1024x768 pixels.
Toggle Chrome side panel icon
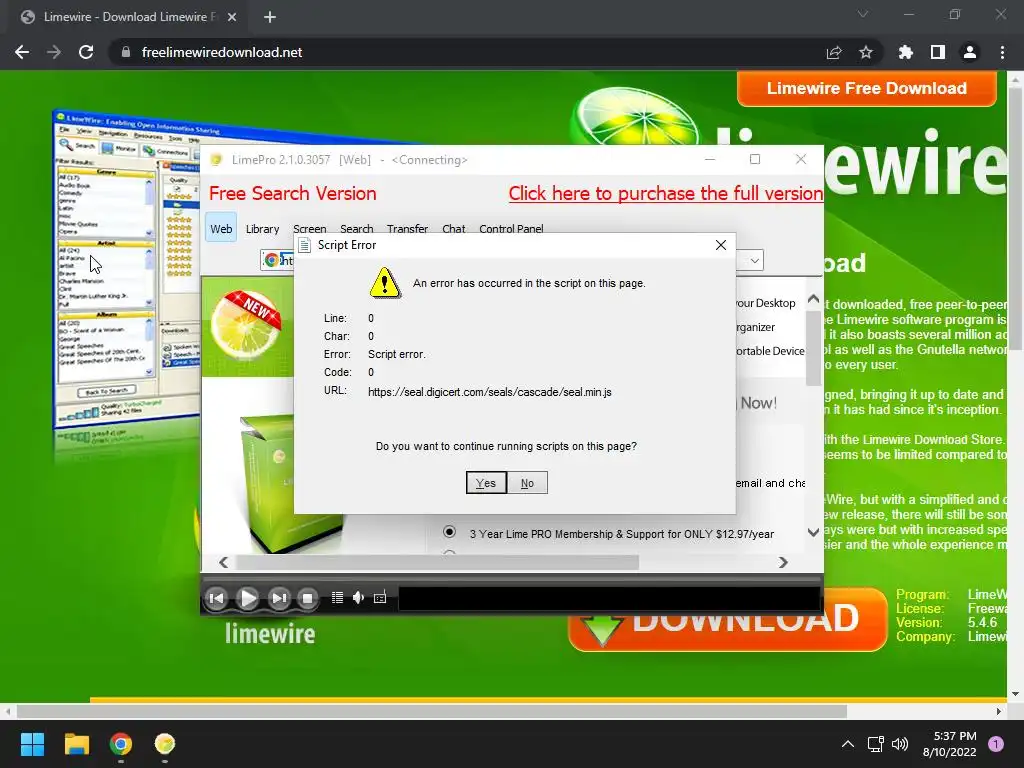coord(938,52)
